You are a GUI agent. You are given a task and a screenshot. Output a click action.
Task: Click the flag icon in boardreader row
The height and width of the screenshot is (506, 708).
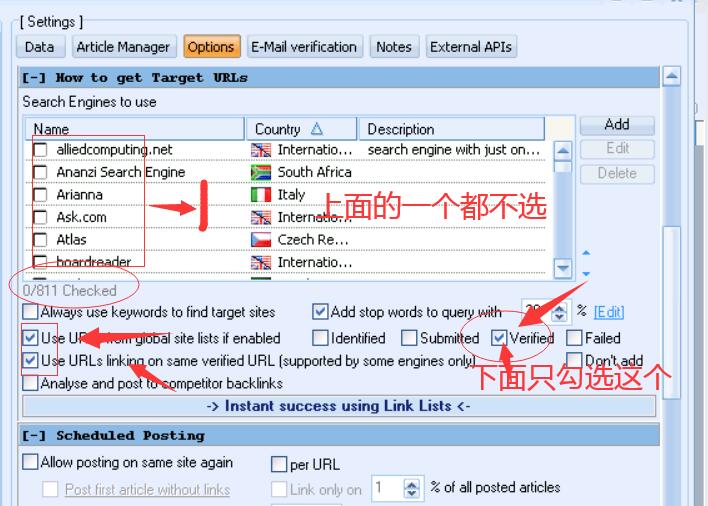(x=261, y=262)
